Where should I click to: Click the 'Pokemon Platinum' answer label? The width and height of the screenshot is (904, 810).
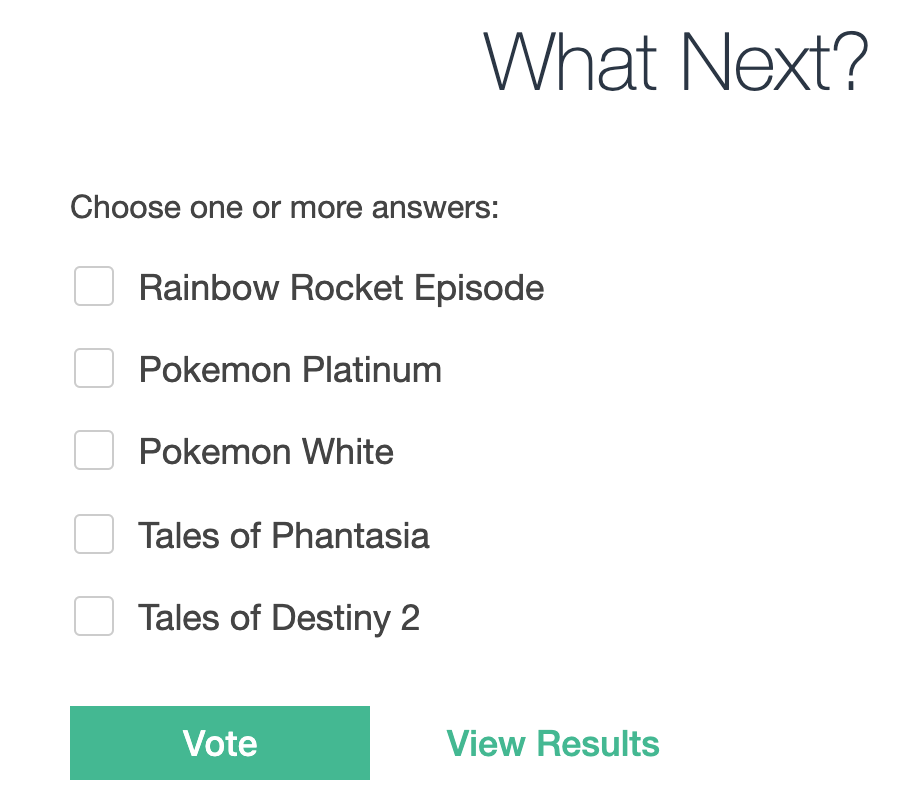tap(291, 370)
